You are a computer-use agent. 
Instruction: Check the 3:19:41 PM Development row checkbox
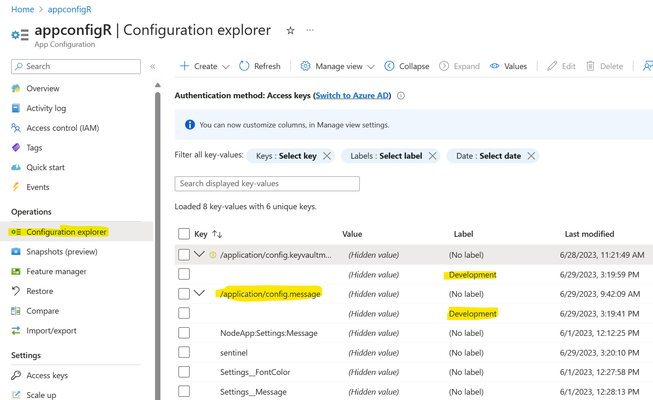click(x=184, y=313)
